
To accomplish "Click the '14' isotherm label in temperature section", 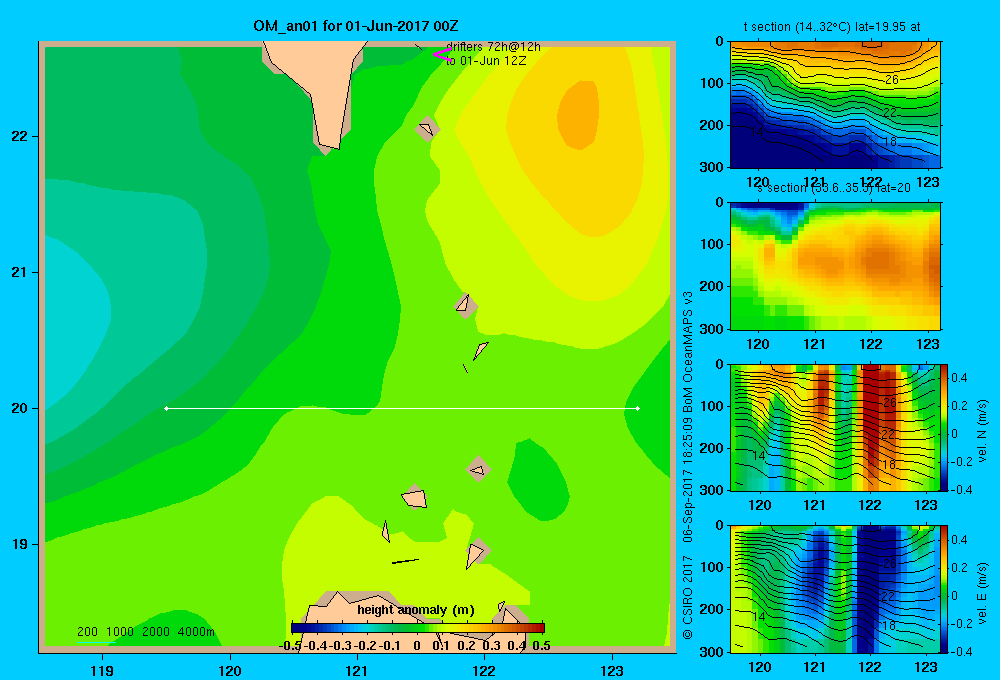I will [x=757, y=131].
